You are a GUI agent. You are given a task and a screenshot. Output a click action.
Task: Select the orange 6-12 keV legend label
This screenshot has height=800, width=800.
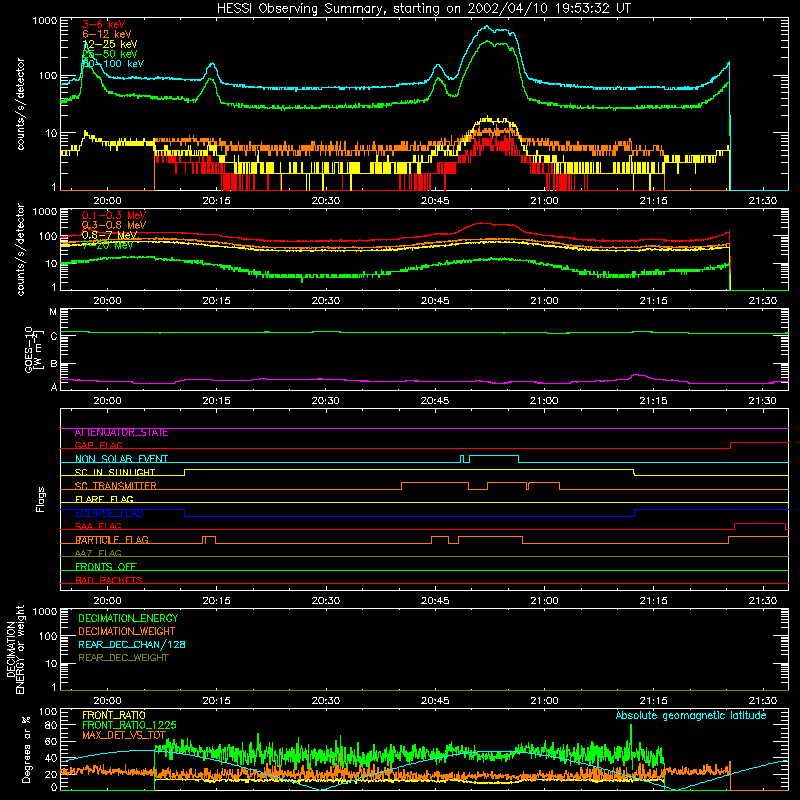107,34
